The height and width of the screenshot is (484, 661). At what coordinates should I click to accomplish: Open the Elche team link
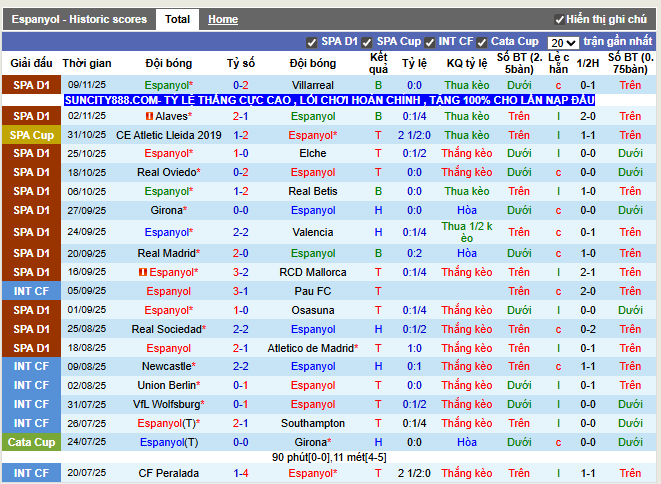(x=313, y=153)
